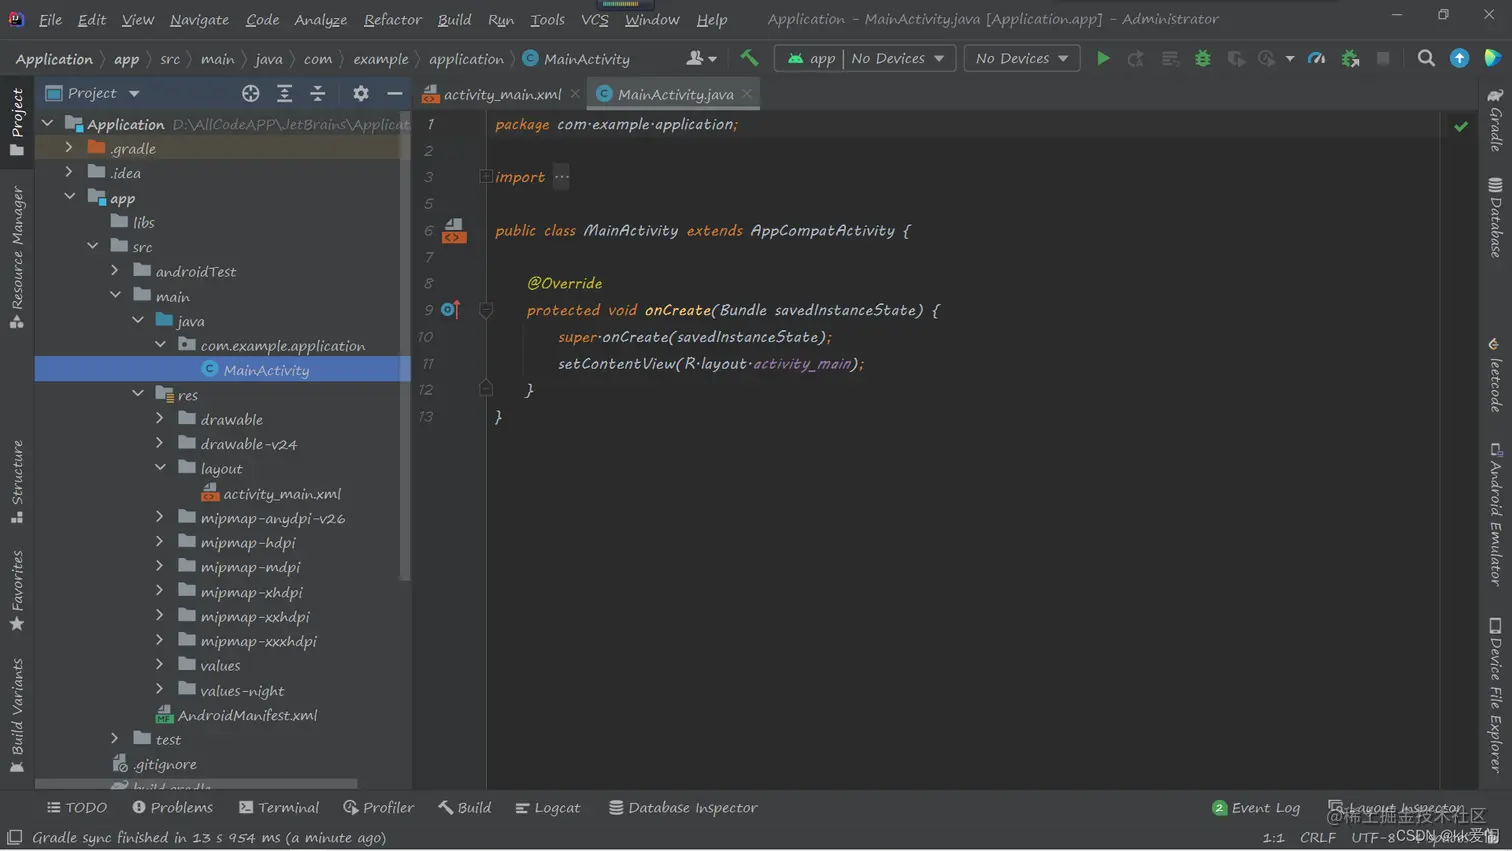Run the app with green play button
The width and height of the screenshot is (1512, 851).
coord(1103,59)
